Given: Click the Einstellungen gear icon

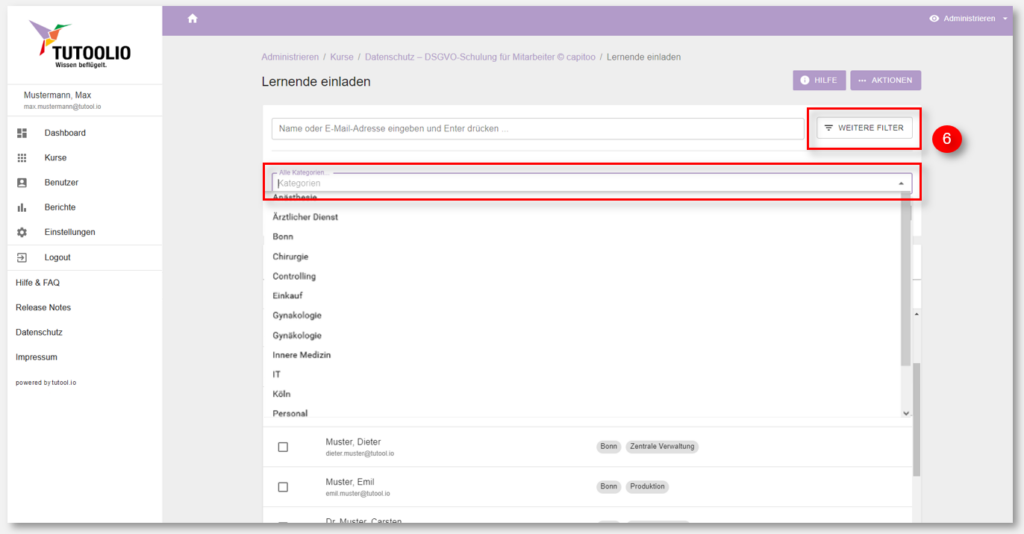Looking at the screenshot, I should tap(22, 232).
